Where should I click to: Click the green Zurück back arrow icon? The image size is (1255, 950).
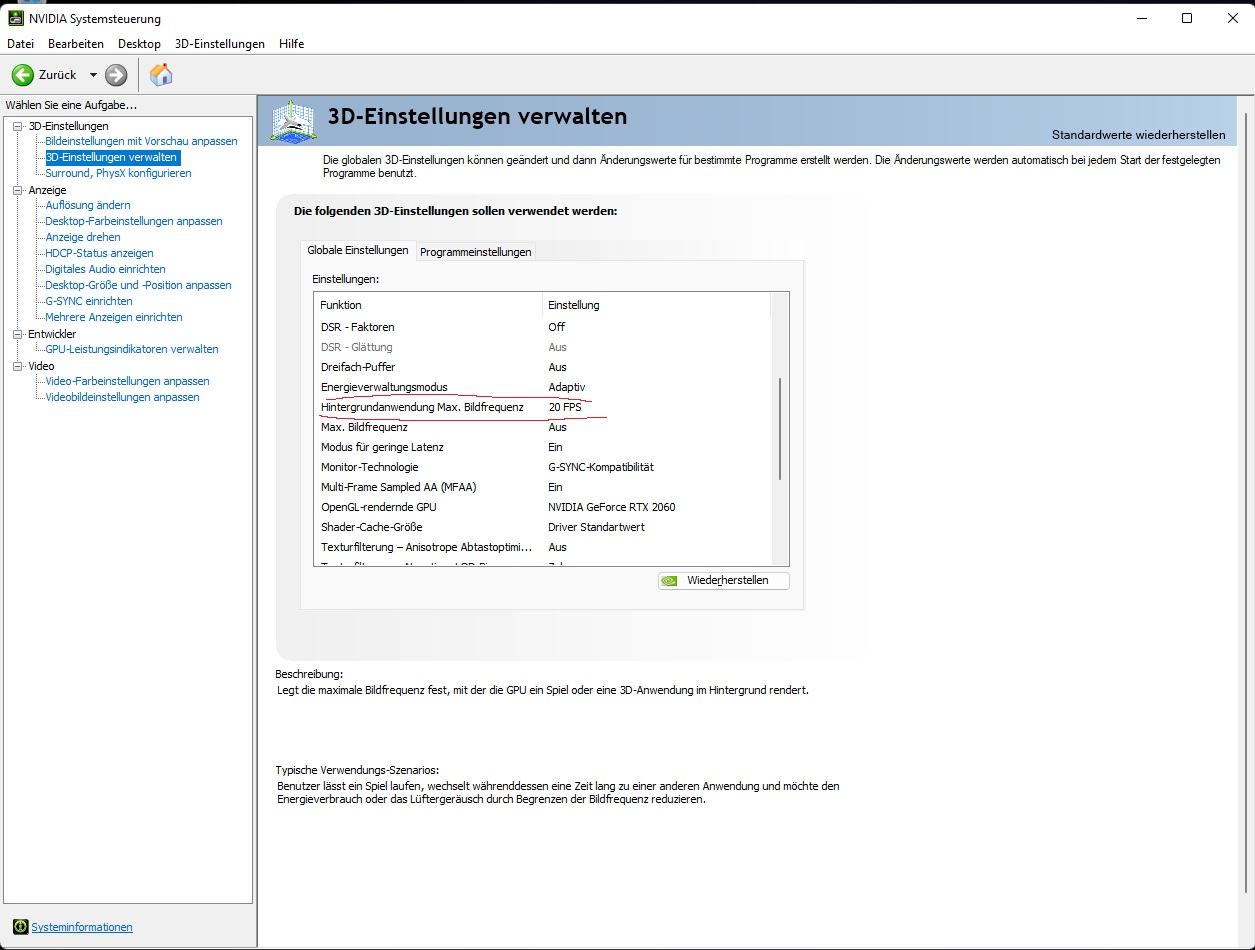[x=23, y=75]
